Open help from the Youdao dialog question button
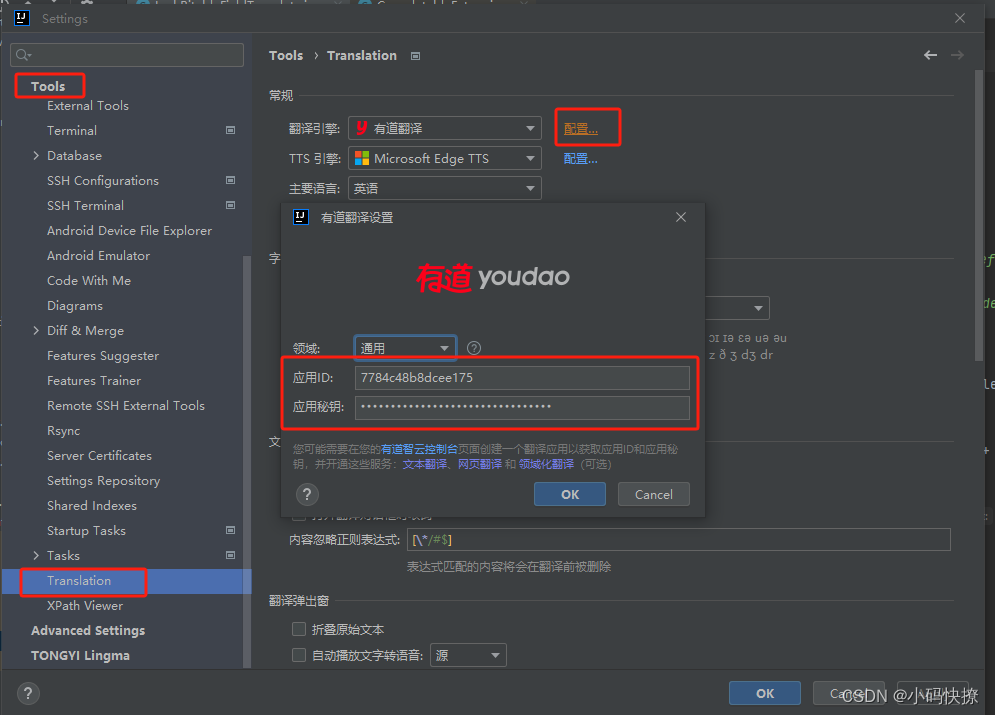 point(307,494)
